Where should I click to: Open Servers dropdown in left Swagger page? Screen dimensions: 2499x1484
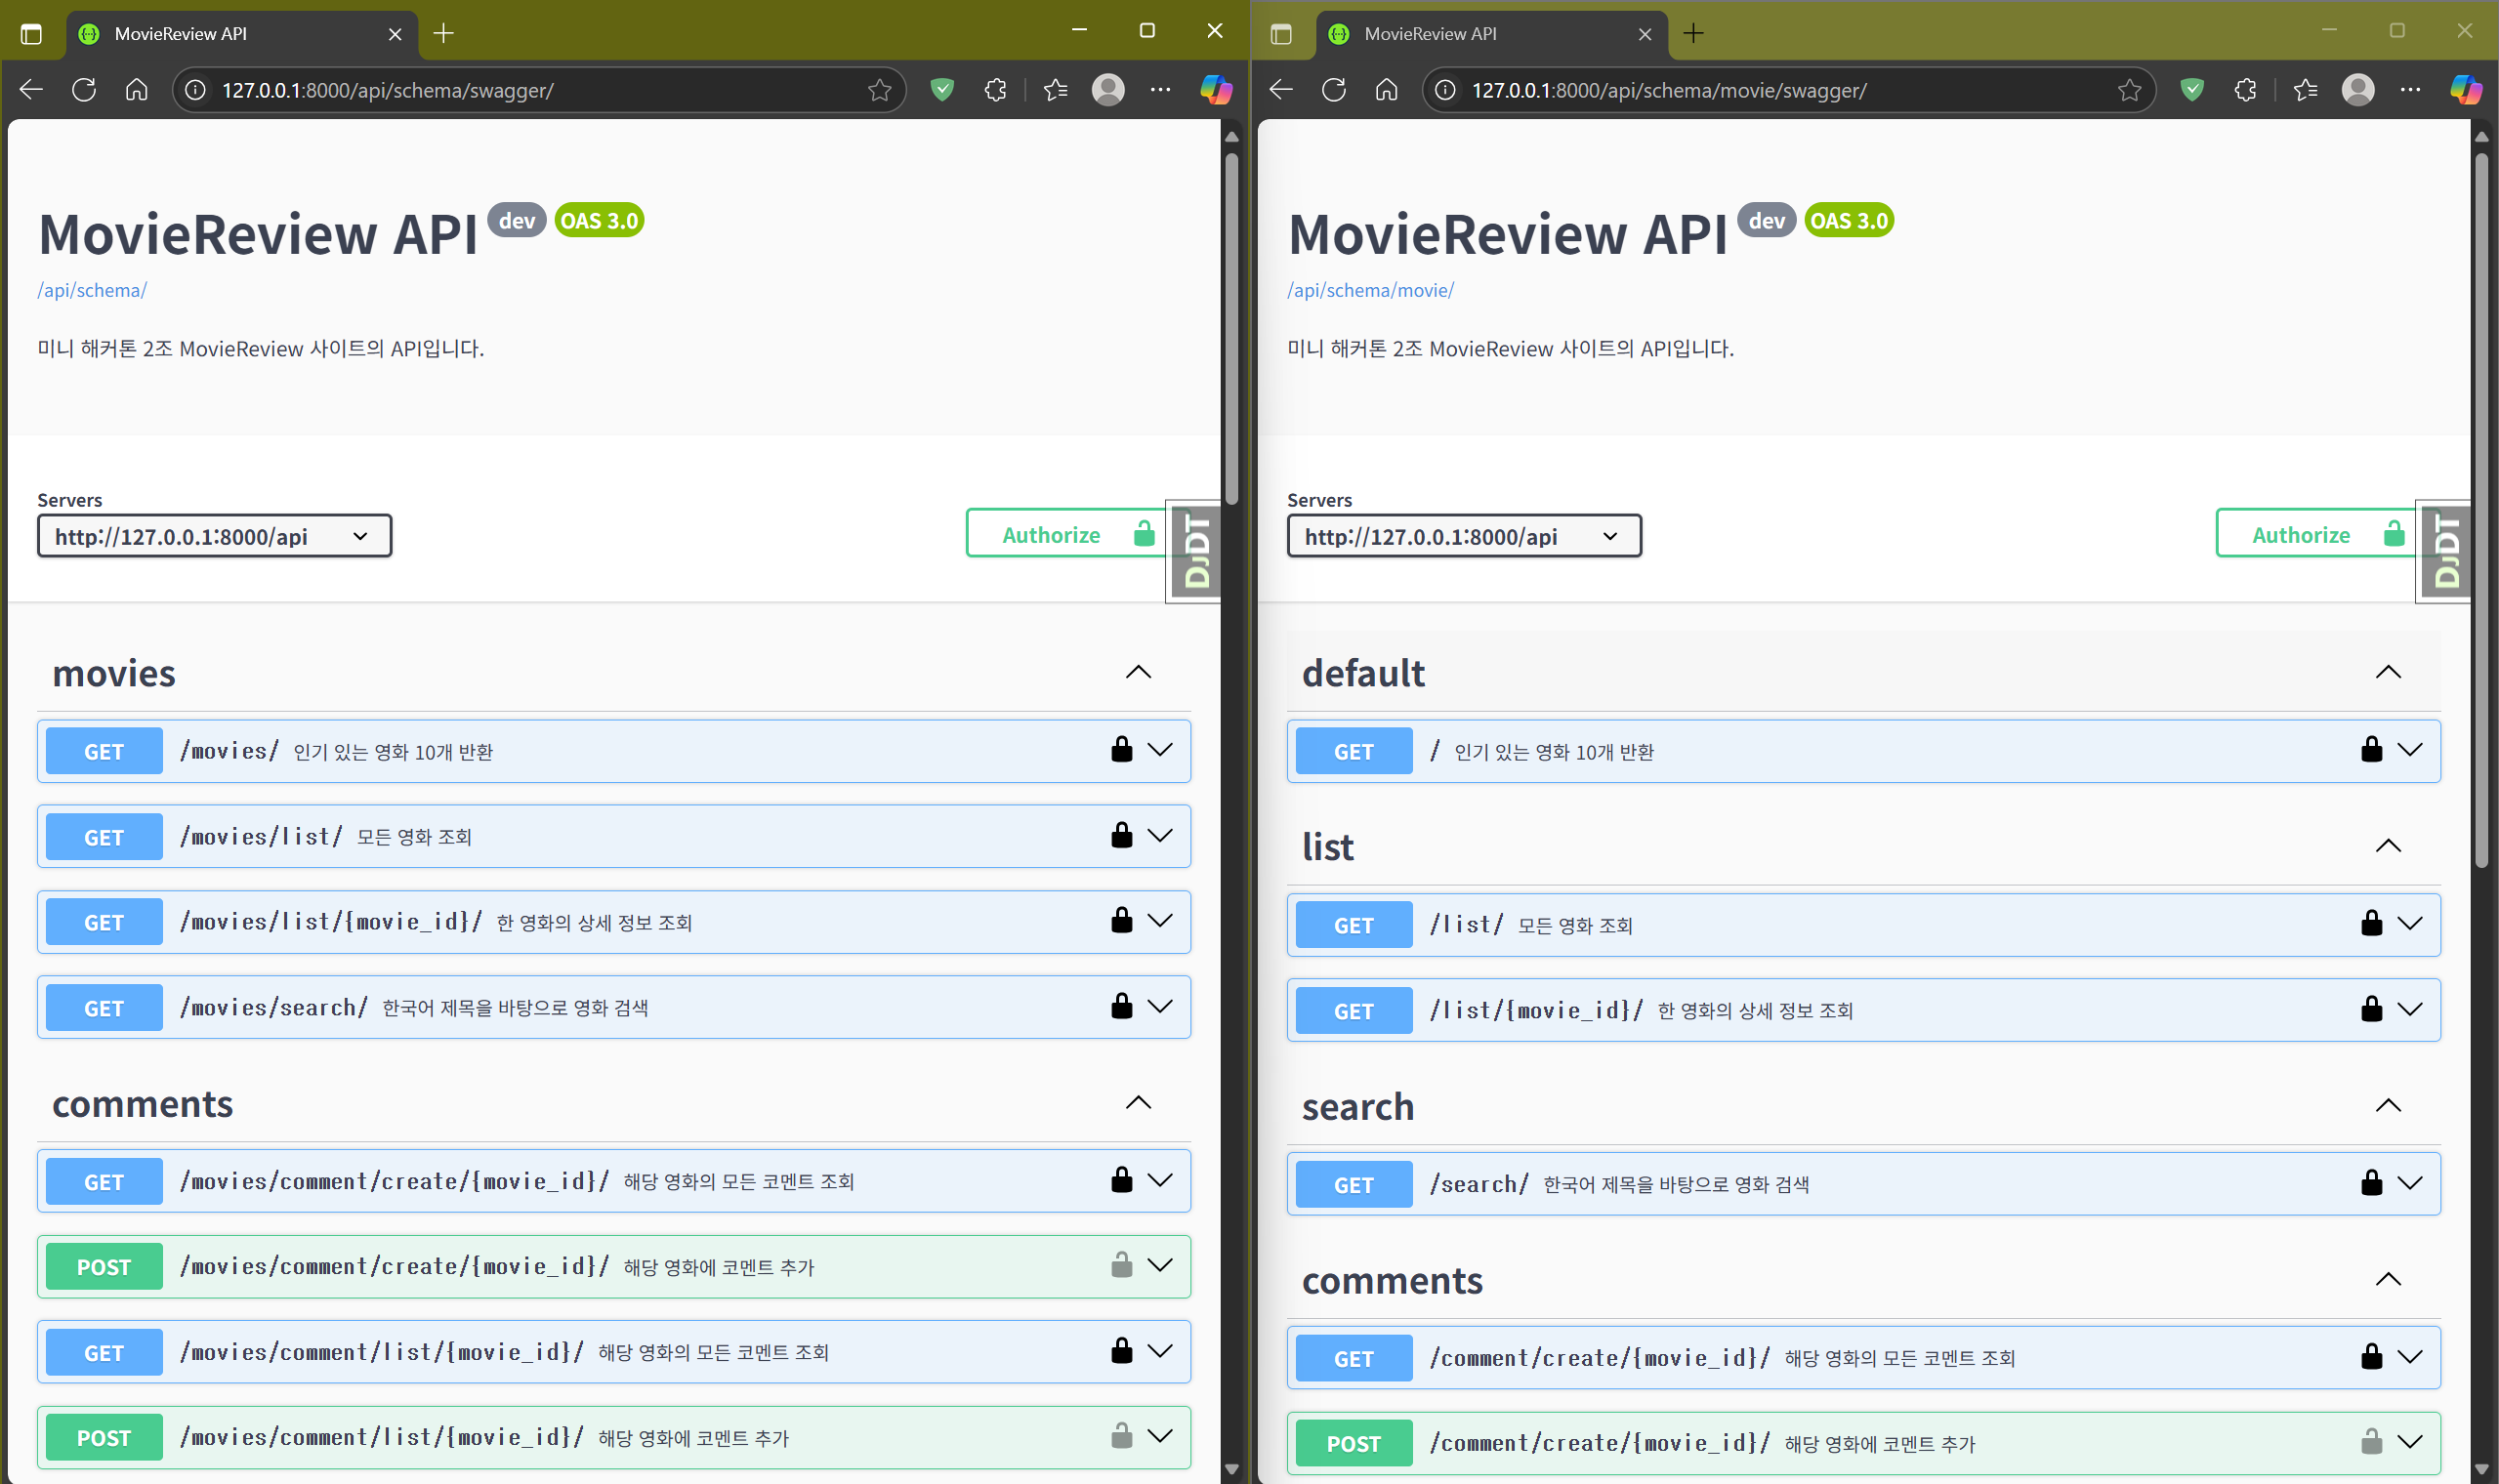[214, 536]
